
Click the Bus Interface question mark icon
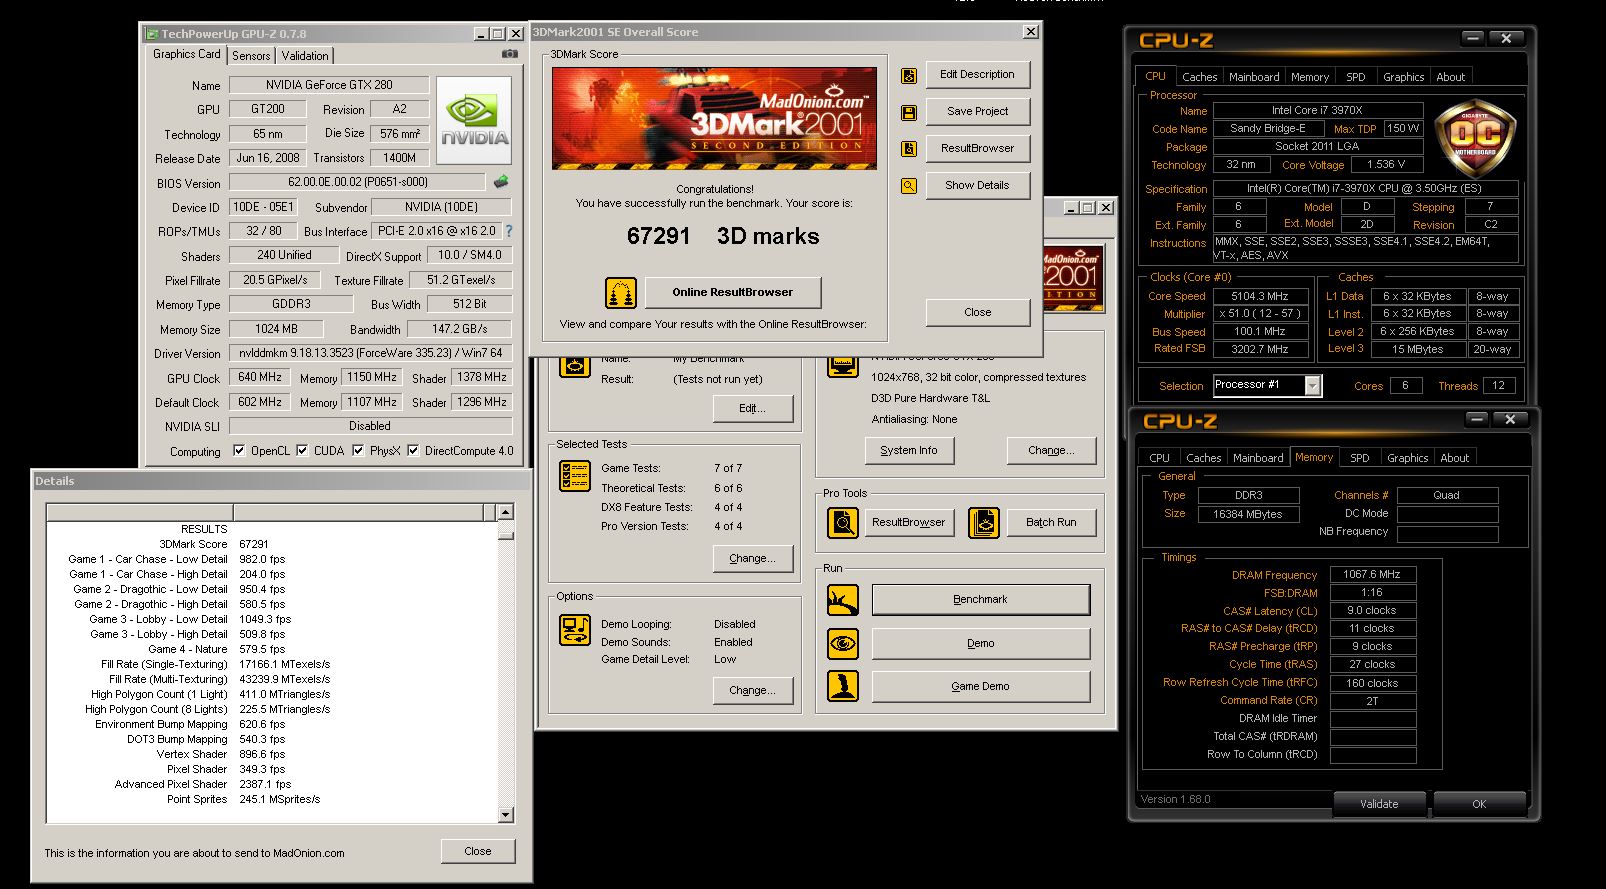509,231
